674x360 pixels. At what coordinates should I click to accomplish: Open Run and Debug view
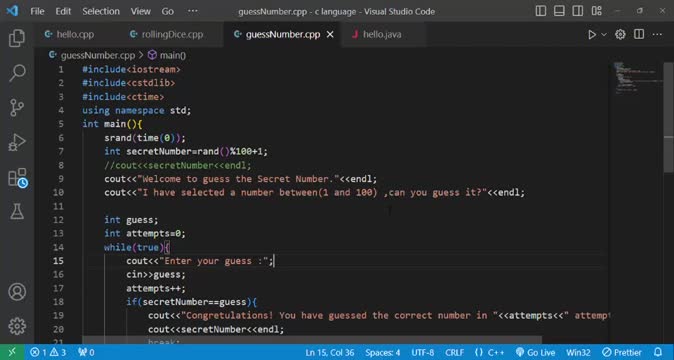(x=17, y=142)
